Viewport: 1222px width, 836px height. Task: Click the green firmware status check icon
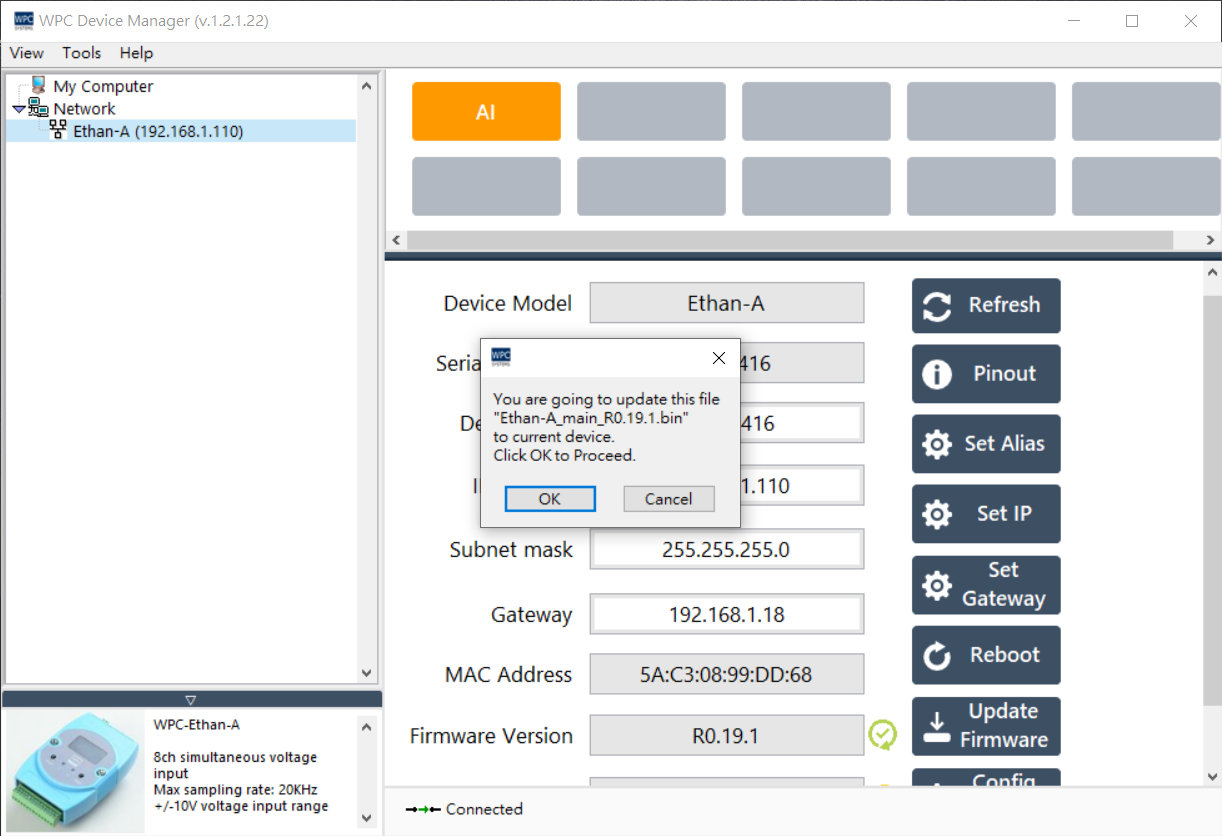click(x=883, y=735)
